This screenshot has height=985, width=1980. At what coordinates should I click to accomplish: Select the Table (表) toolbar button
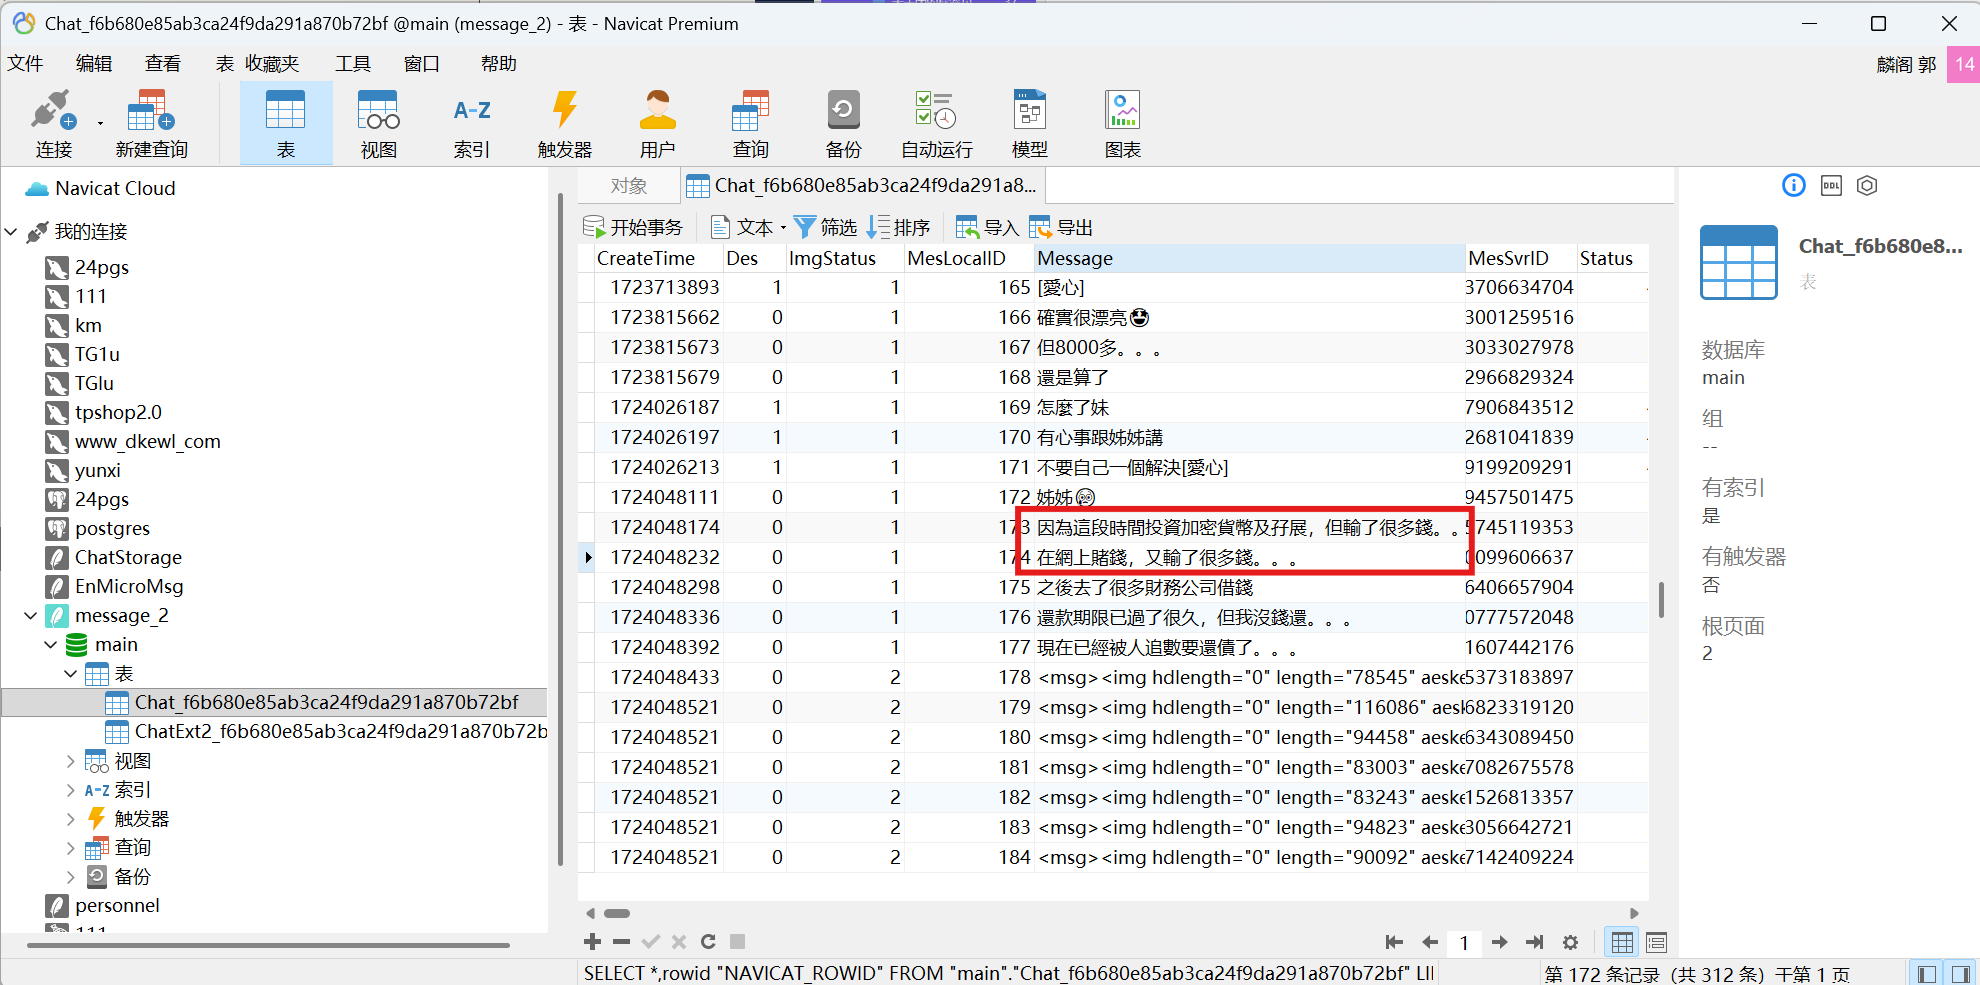pyautogui.click(x=286, y=123)
